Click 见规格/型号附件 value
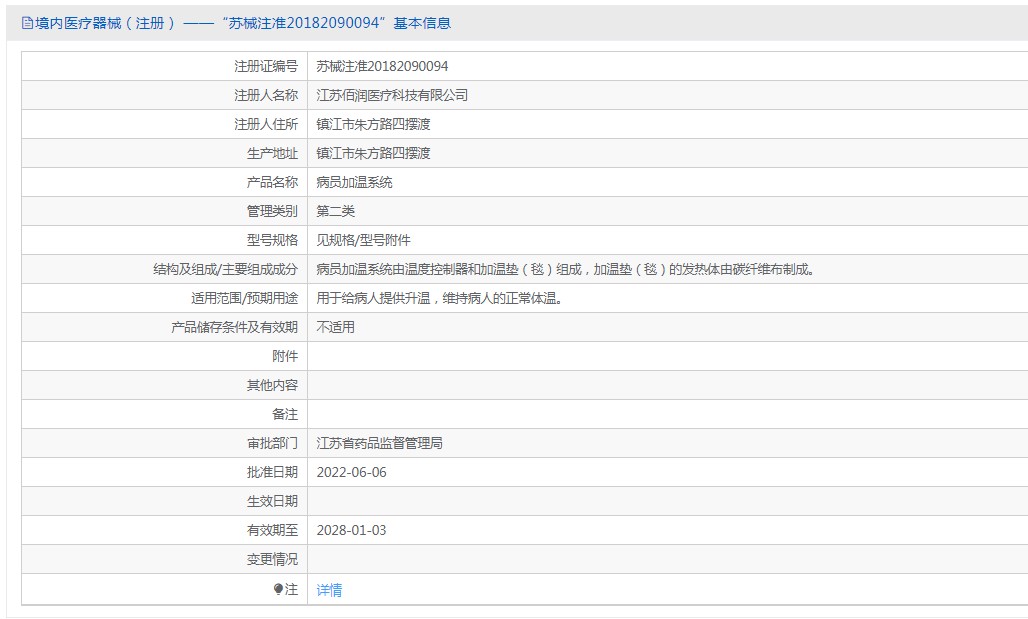 363,240
